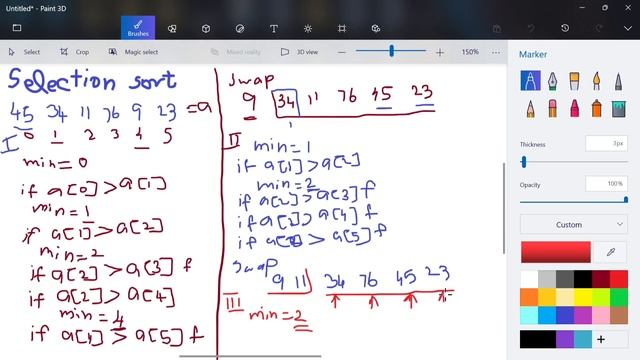
Task: Open the more options ellipsis menu
Action: [x=496, y=52]
